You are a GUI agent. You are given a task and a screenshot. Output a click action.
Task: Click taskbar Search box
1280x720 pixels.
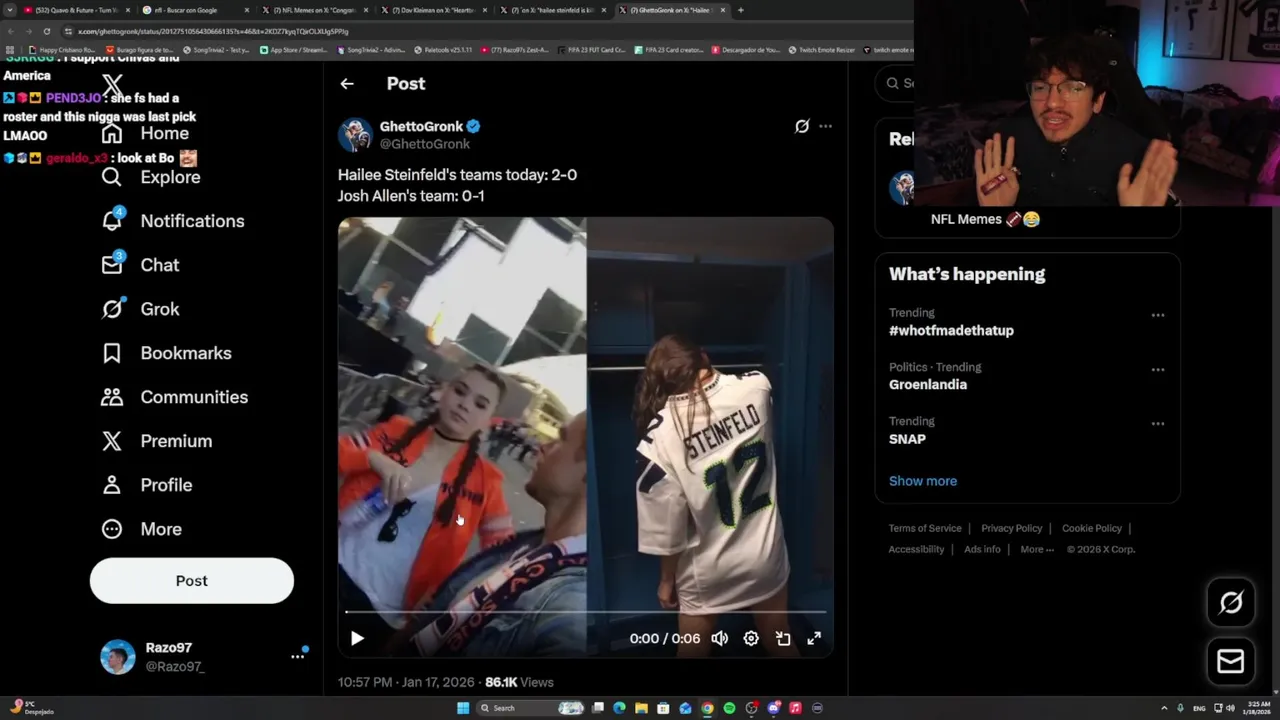click(x=531, y=708)
